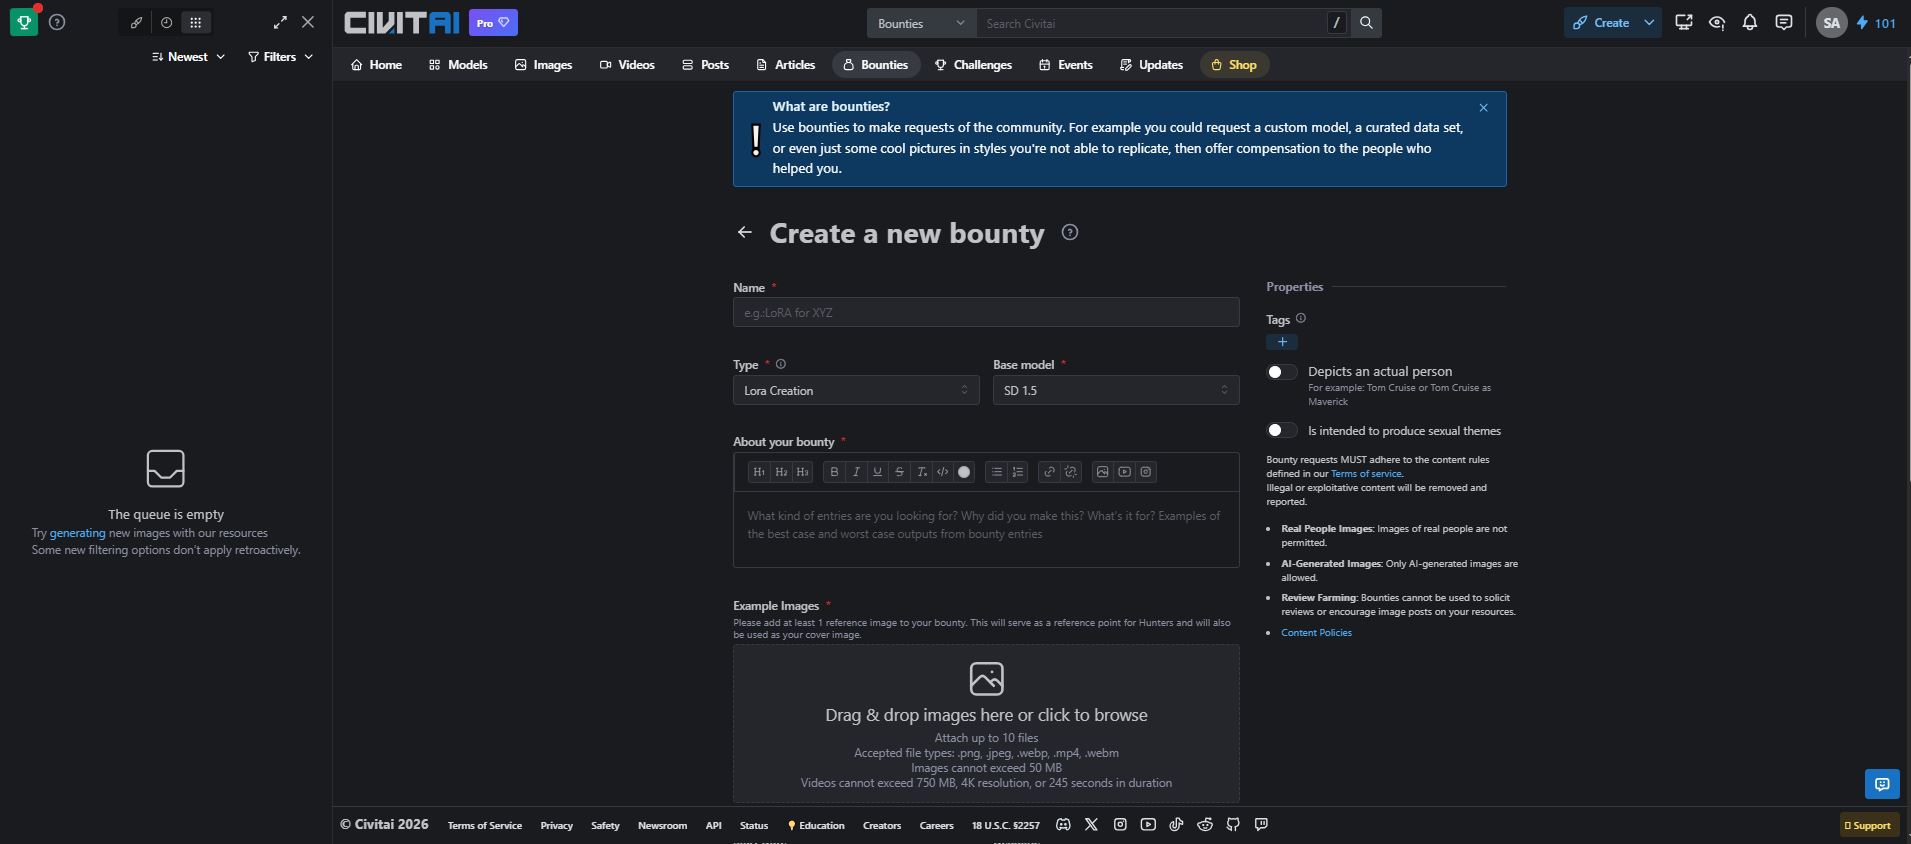Apply Heading 2 format in editor
The image size is (1911, 844).
pyautogui.click(x=781, y=472)
